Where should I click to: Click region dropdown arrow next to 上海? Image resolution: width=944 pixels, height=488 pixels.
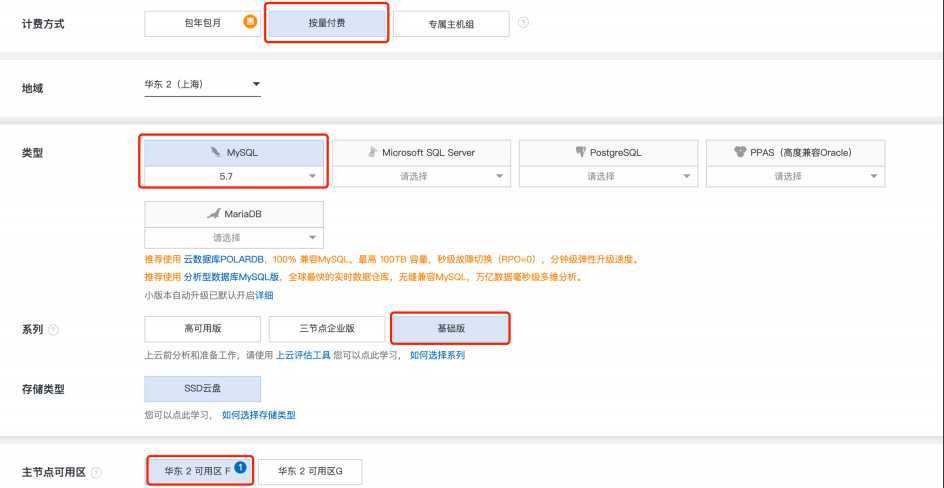coord(256,84)
